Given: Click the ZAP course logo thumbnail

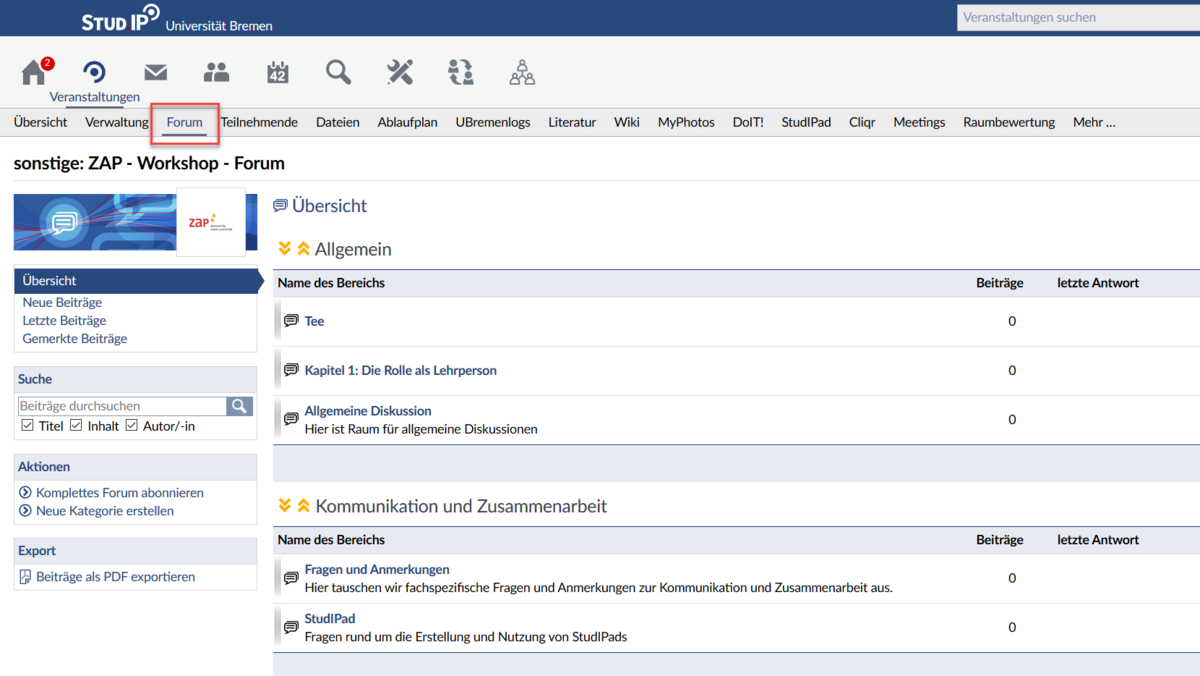Looking at the screenshot, I should tap(211, 221).
